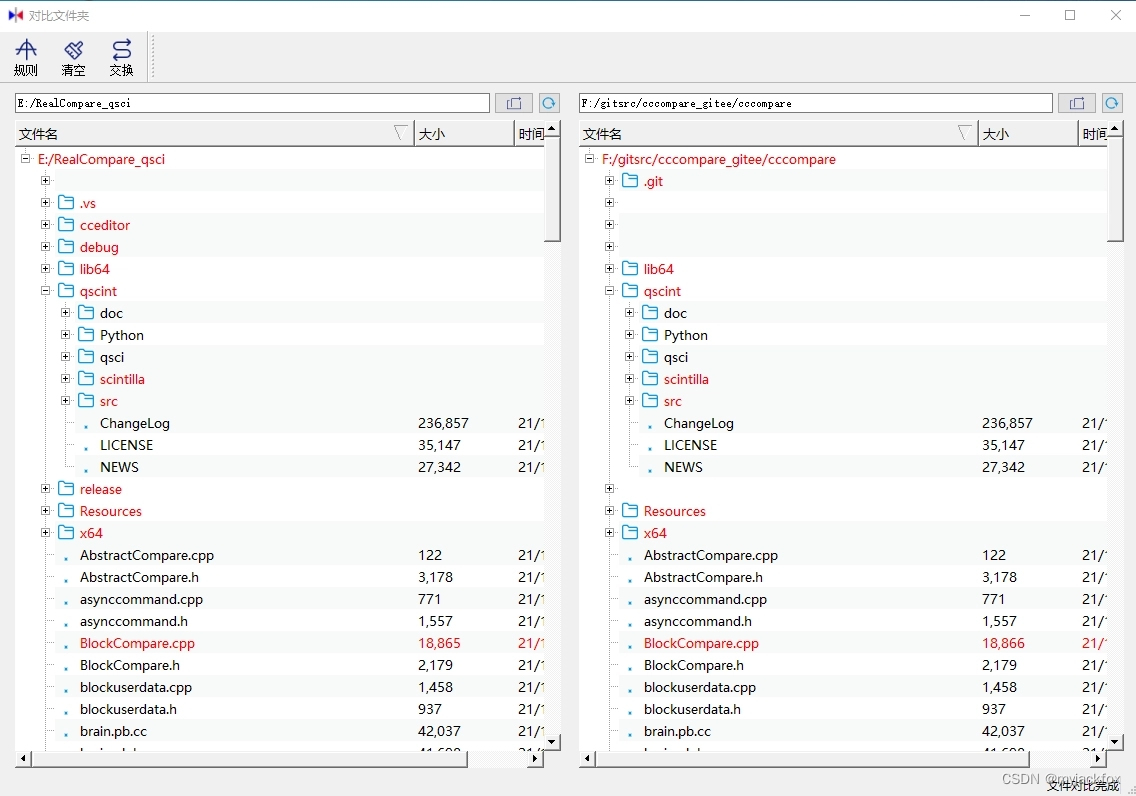Select BlockCompare.h in right pane
The image size is (1136, 796).
(x=693, y=665)
